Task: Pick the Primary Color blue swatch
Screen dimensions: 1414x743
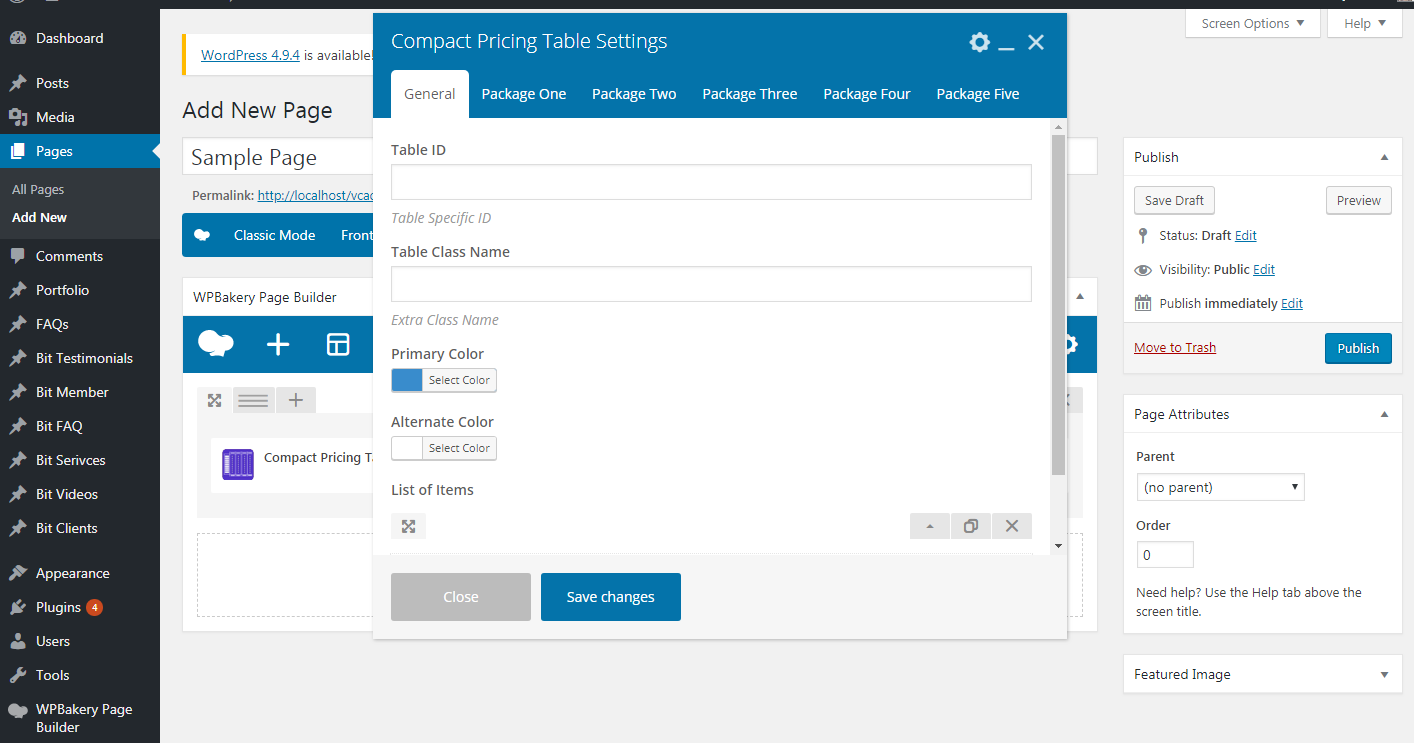Action: tap(407, 380)
